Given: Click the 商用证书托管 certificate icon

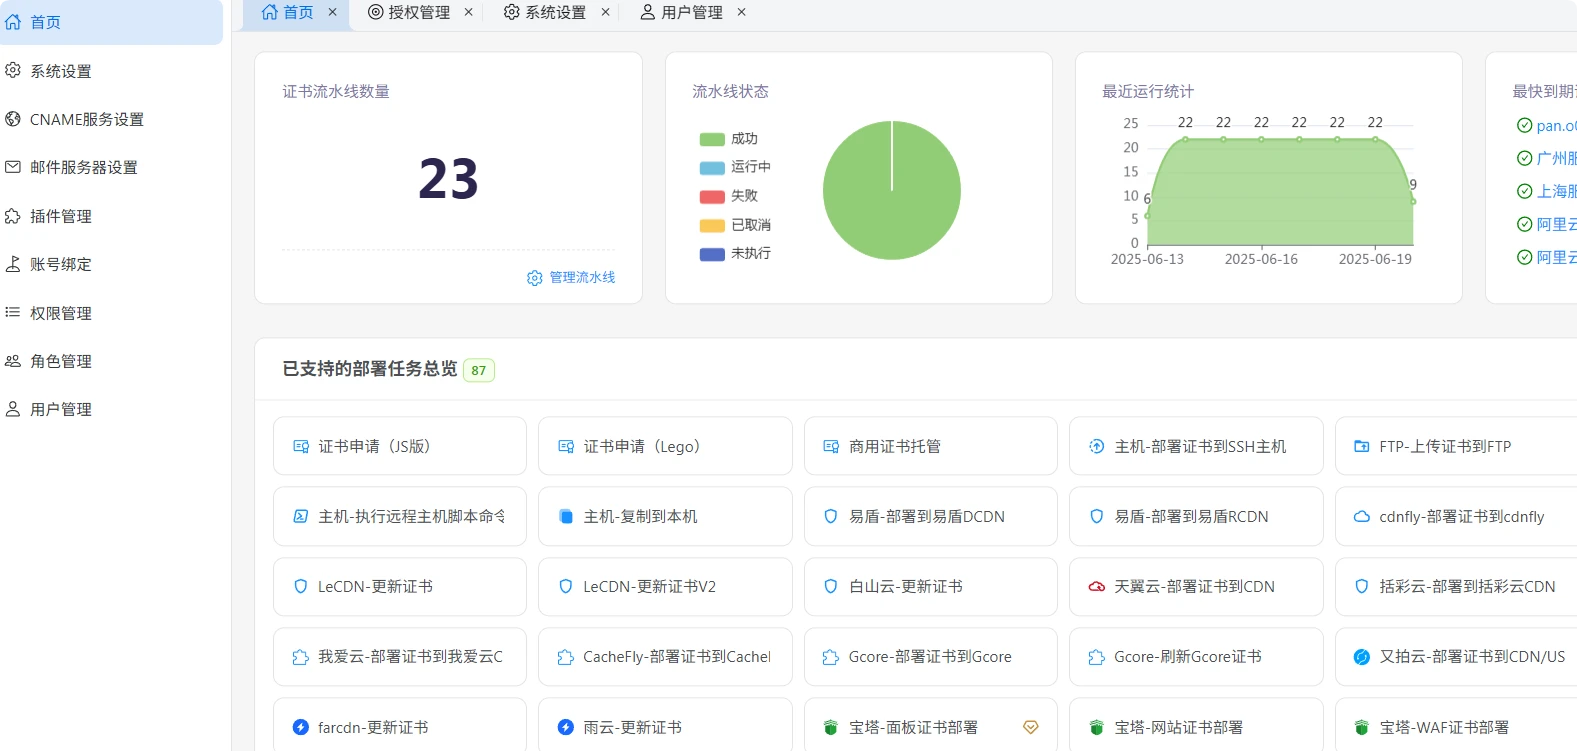Looking at the screenshot, I should click(x=831, y=446).
